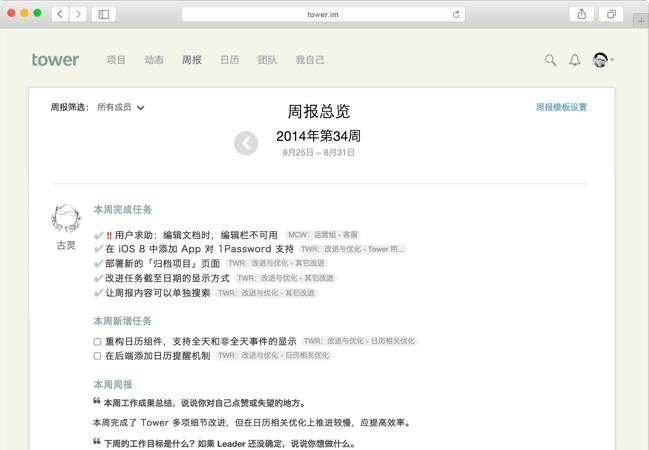This screenshot has height=450, width=649.
Task: Toggle Safari sidebar button
Action: click(x=104, y=14)
